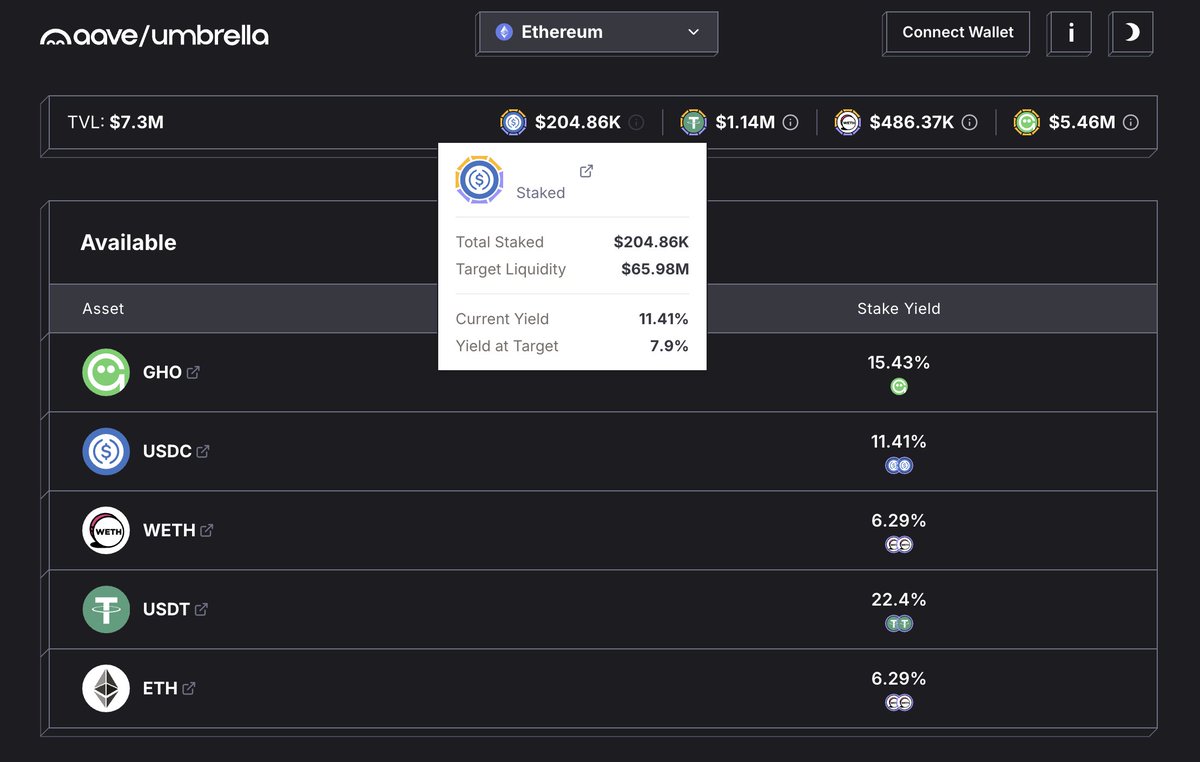Click the reward icons in the WETH row
Viewport: 1200px width, 762px height.
pyautogui.click(x=899, y=544)
